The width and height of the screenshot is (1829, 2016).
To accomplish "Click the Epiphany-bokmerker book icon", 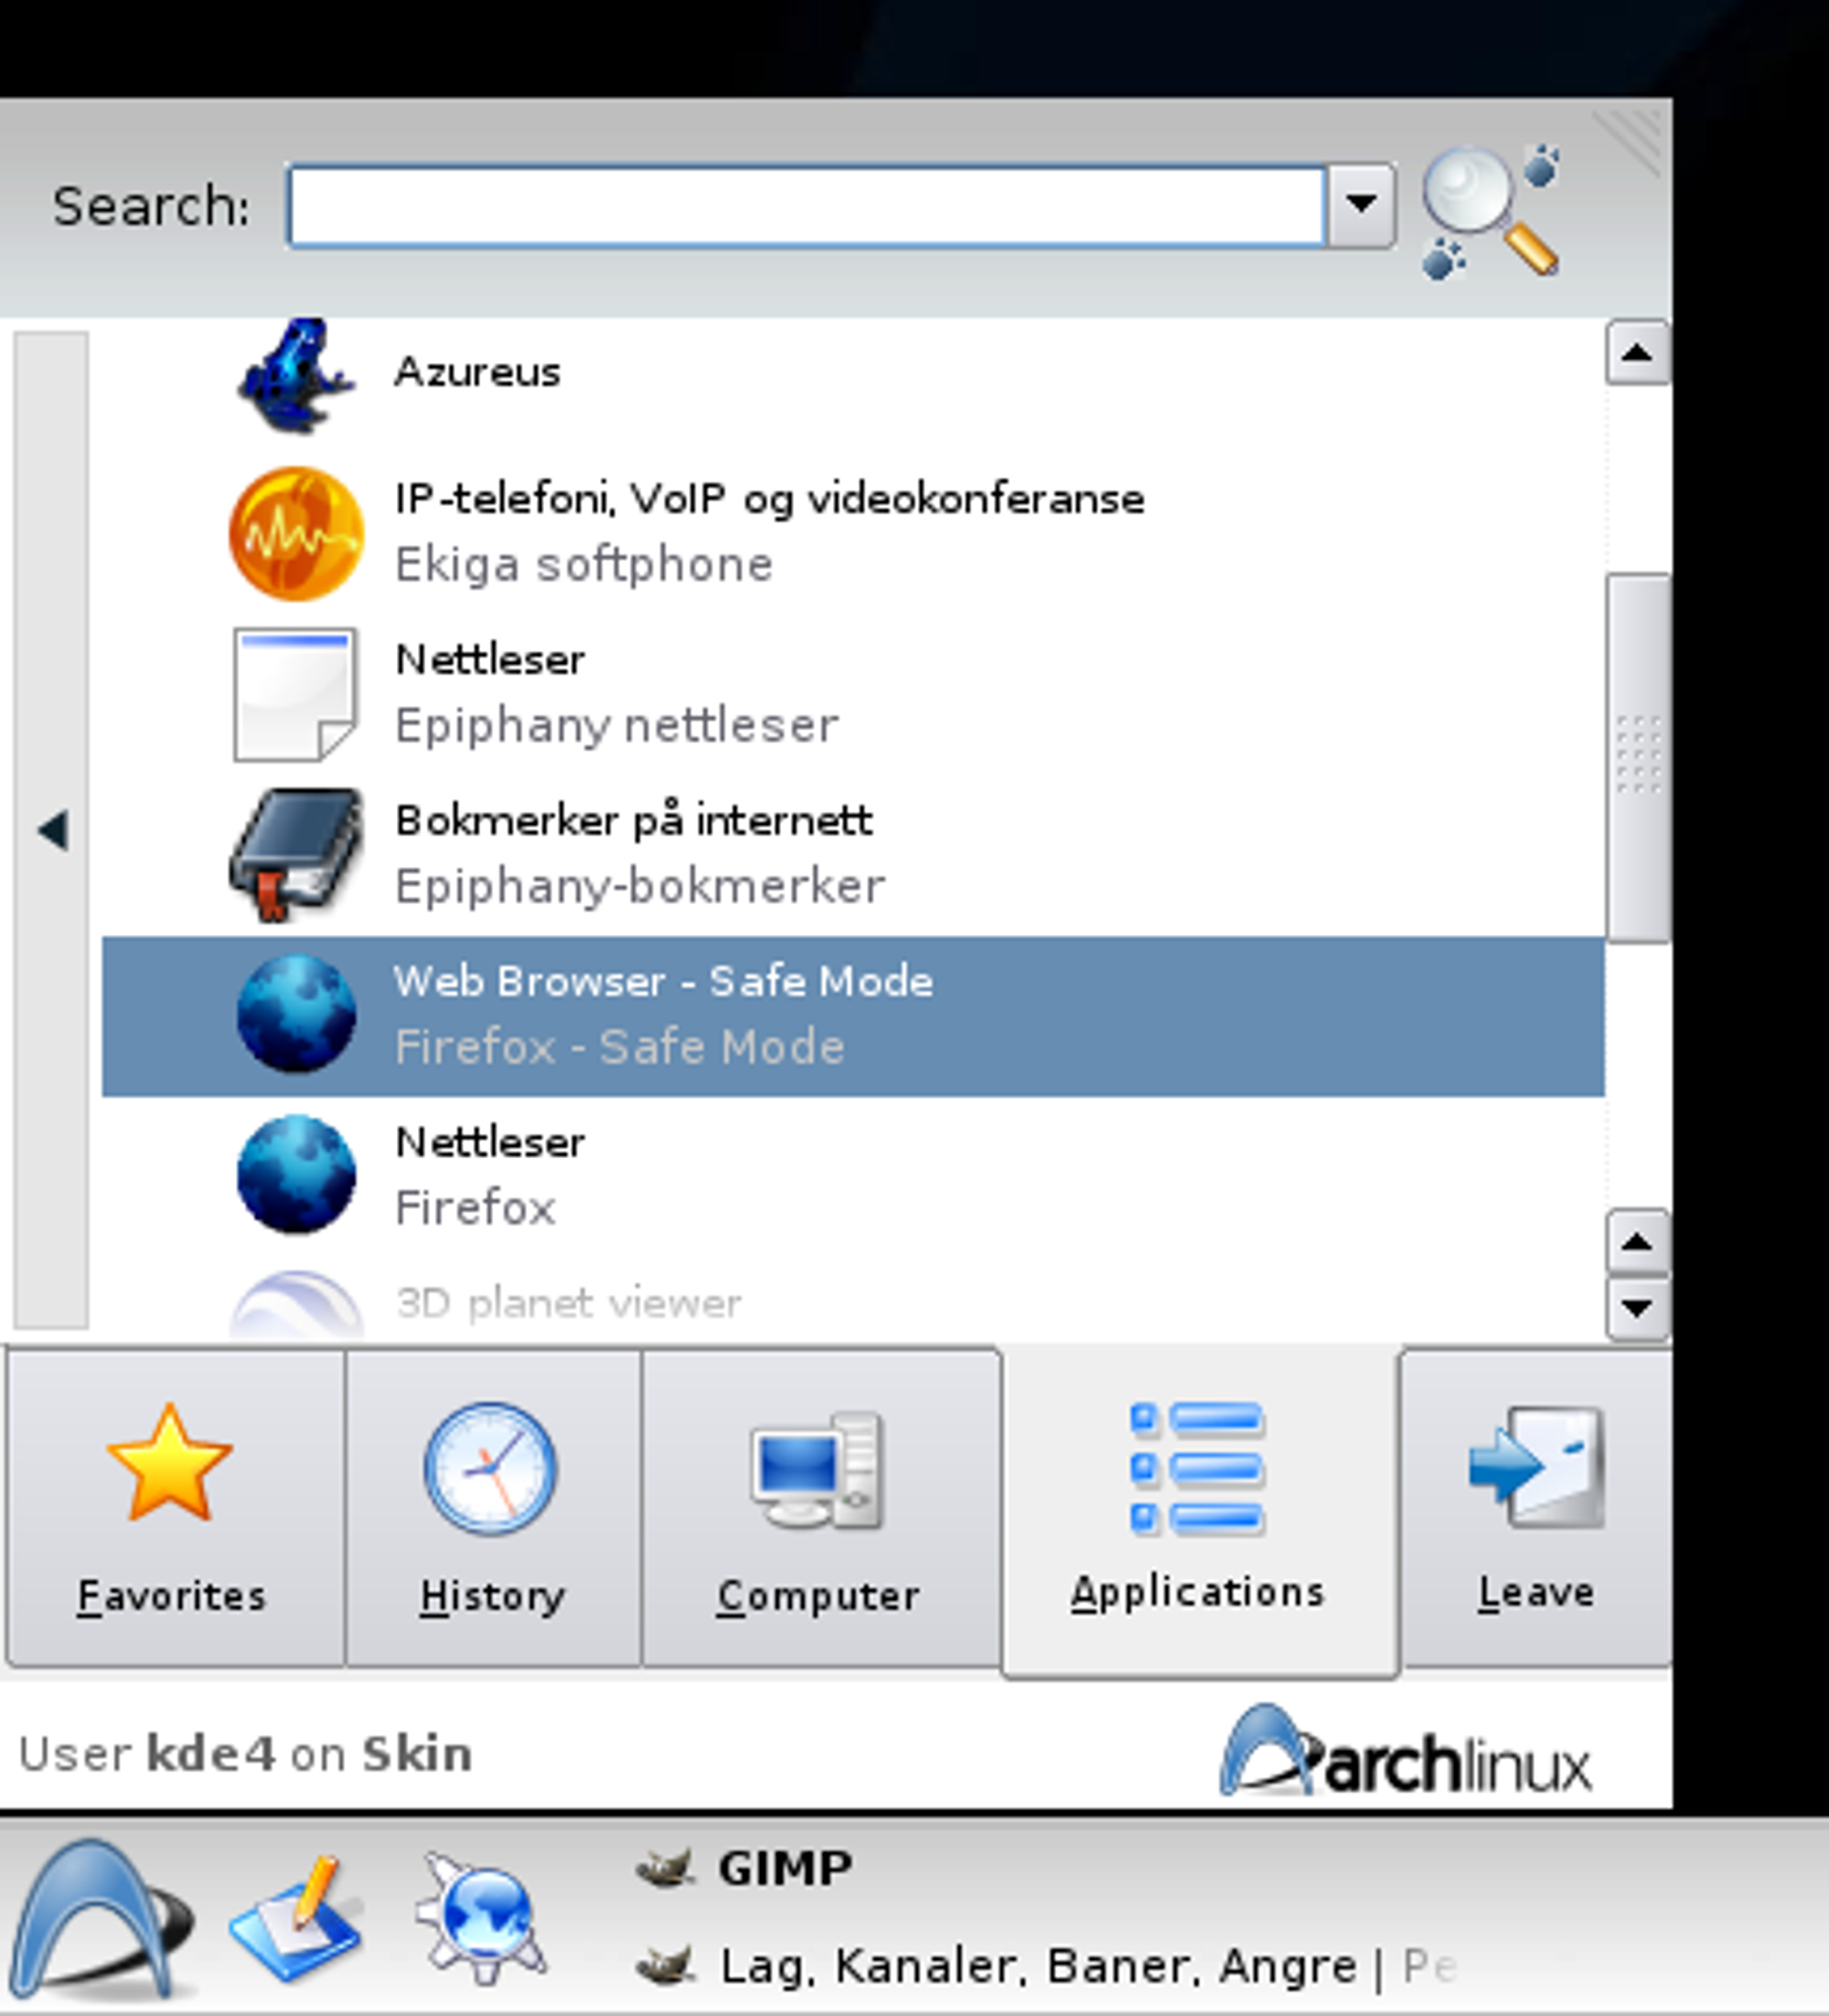I will click(x=295, y=855).
